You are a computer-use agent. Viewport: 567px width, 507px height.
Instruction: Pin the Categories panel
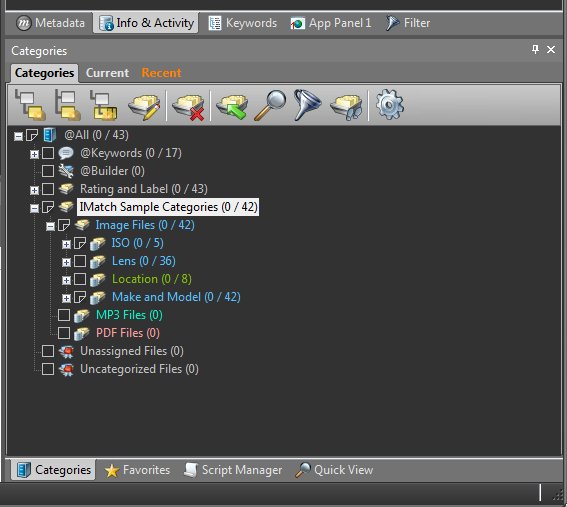tap(535, 49)
